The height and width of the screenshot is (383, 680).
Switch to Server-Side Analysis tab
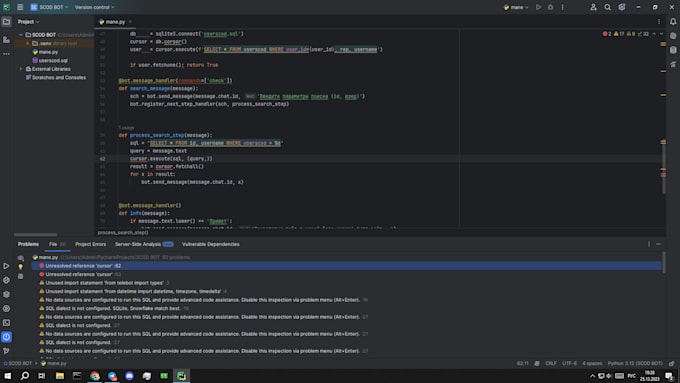click(x=144, y=244)
